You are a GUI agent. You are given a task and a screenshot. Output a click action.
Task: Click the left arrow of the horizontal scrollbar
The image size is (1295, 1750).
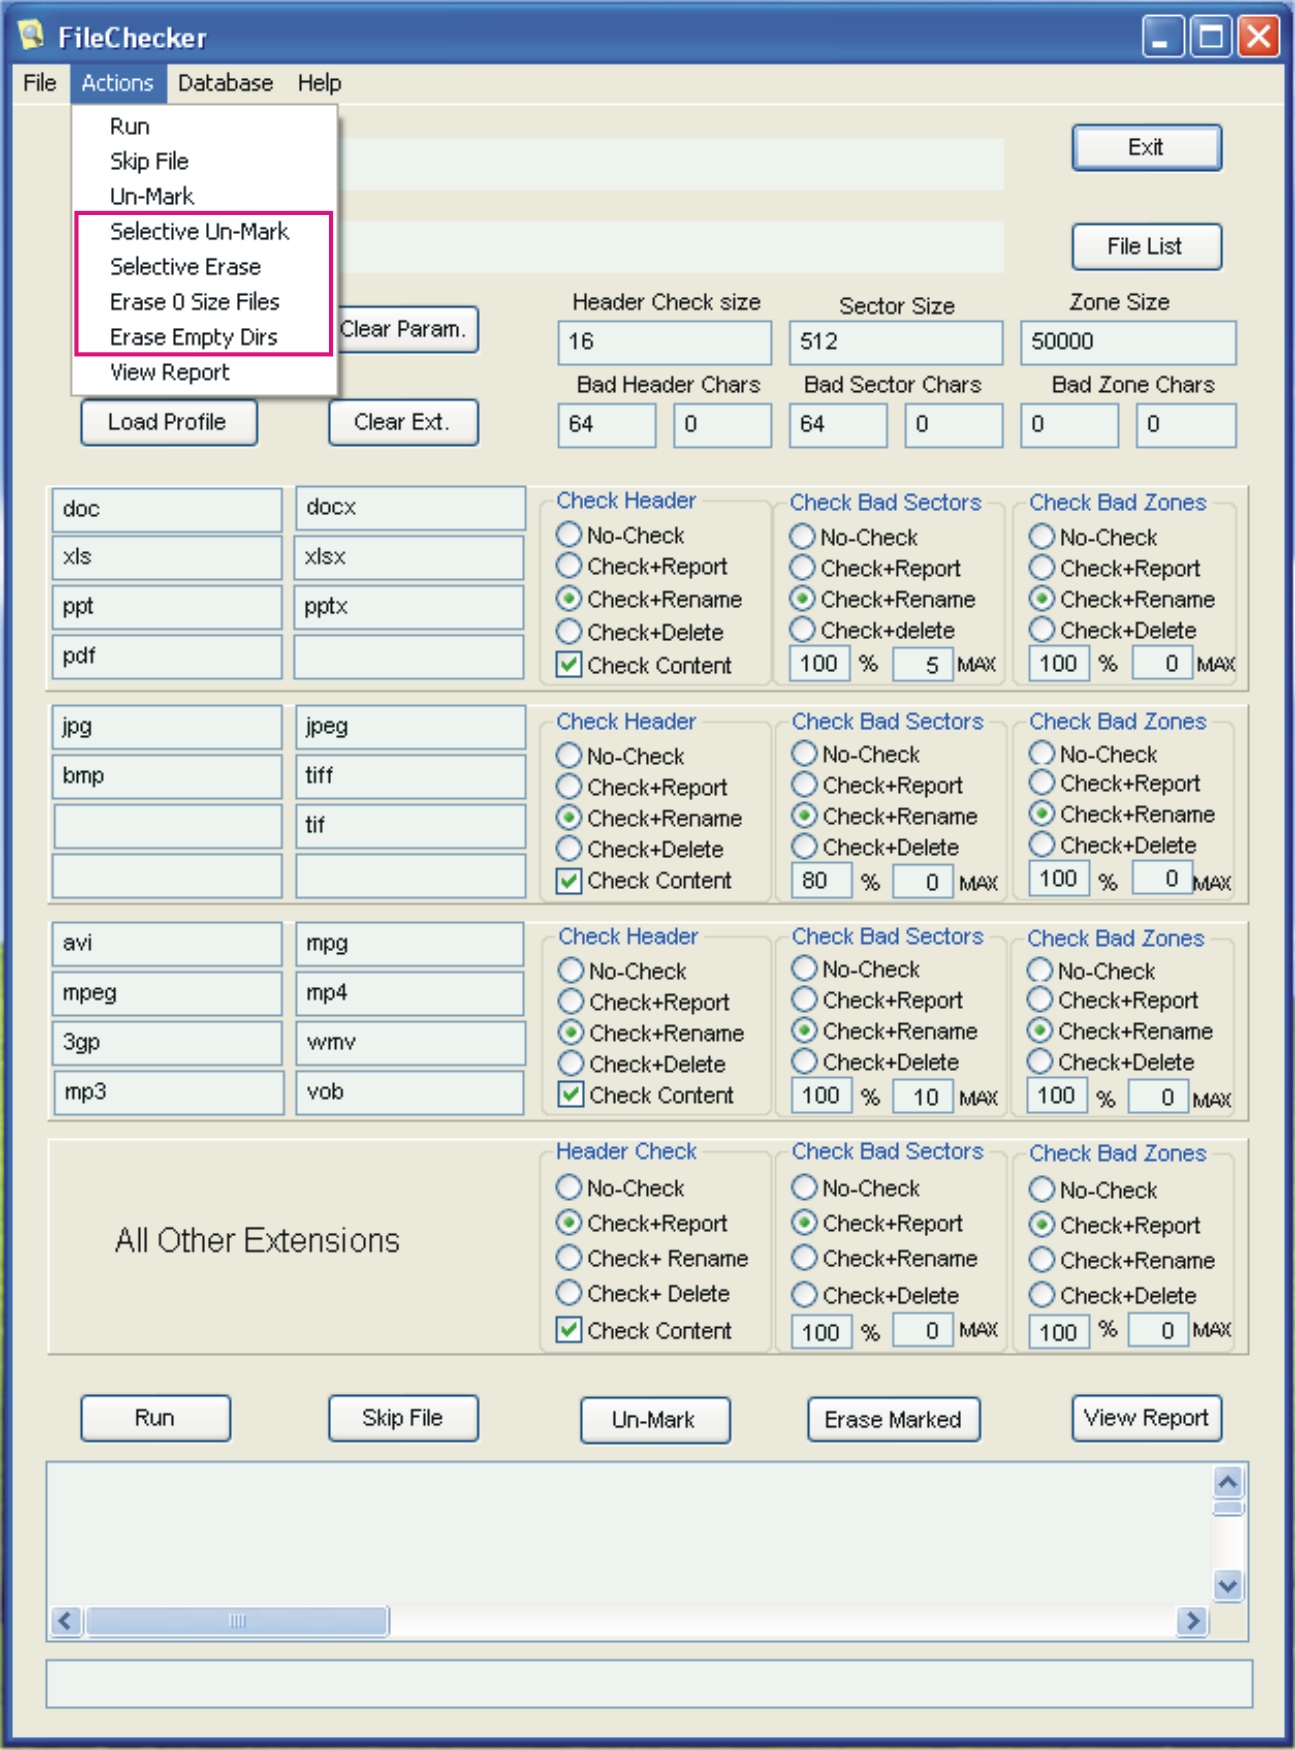66,1620
